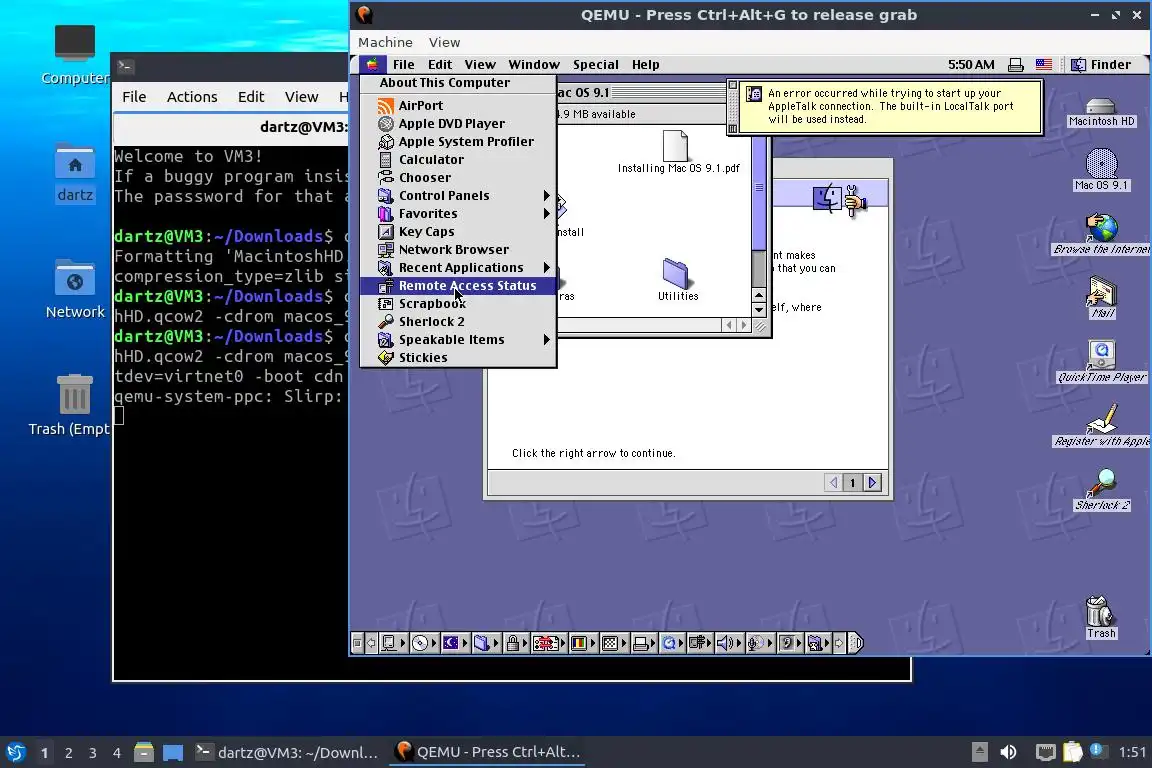Open Keychain lock control strip module
Image resolution: width=1152 pixels, height=768 pixels.
click(x=516, y=643)
